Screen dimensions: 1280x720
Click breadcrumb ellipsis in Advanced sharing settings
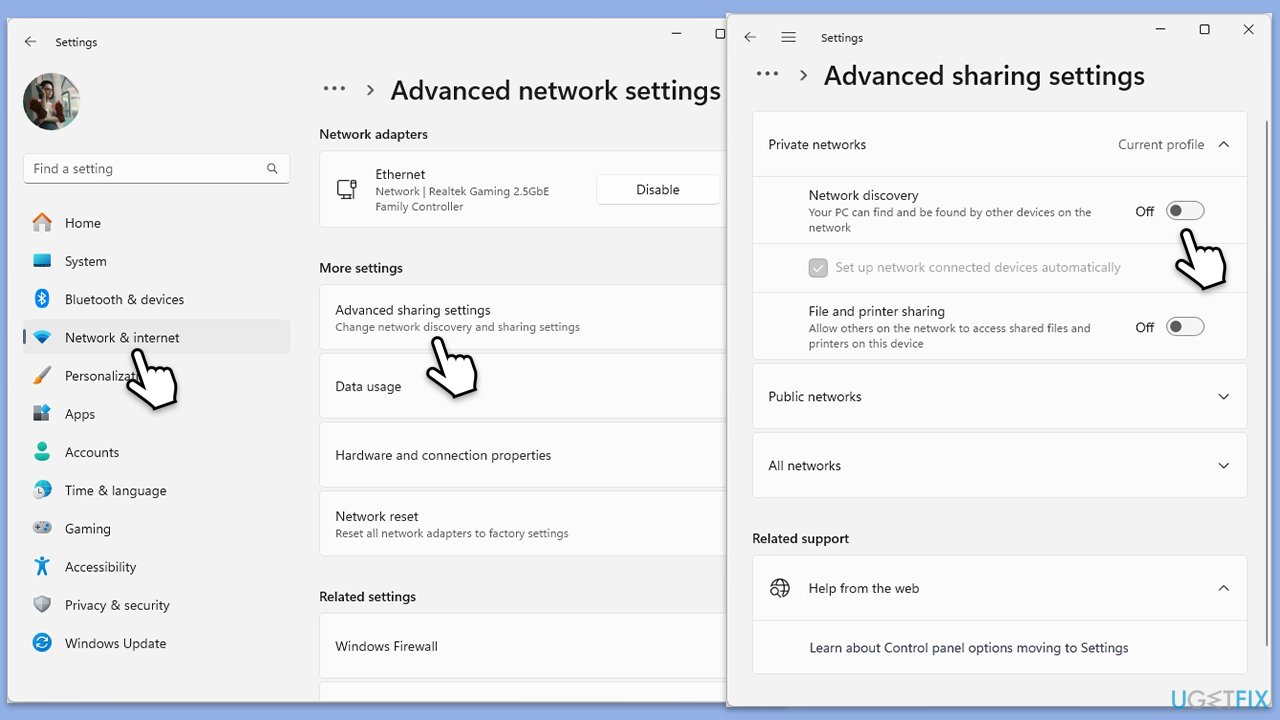767,75
